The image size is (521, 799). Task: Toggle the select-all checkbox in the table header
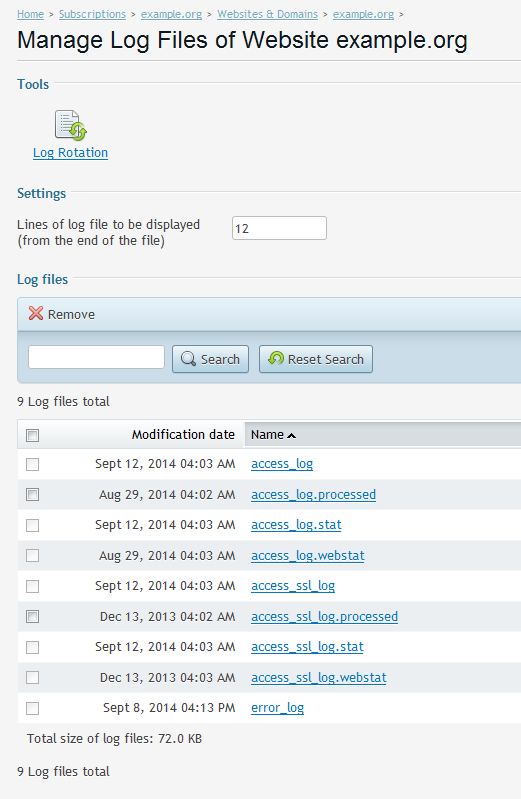click(x=33, y=435)
